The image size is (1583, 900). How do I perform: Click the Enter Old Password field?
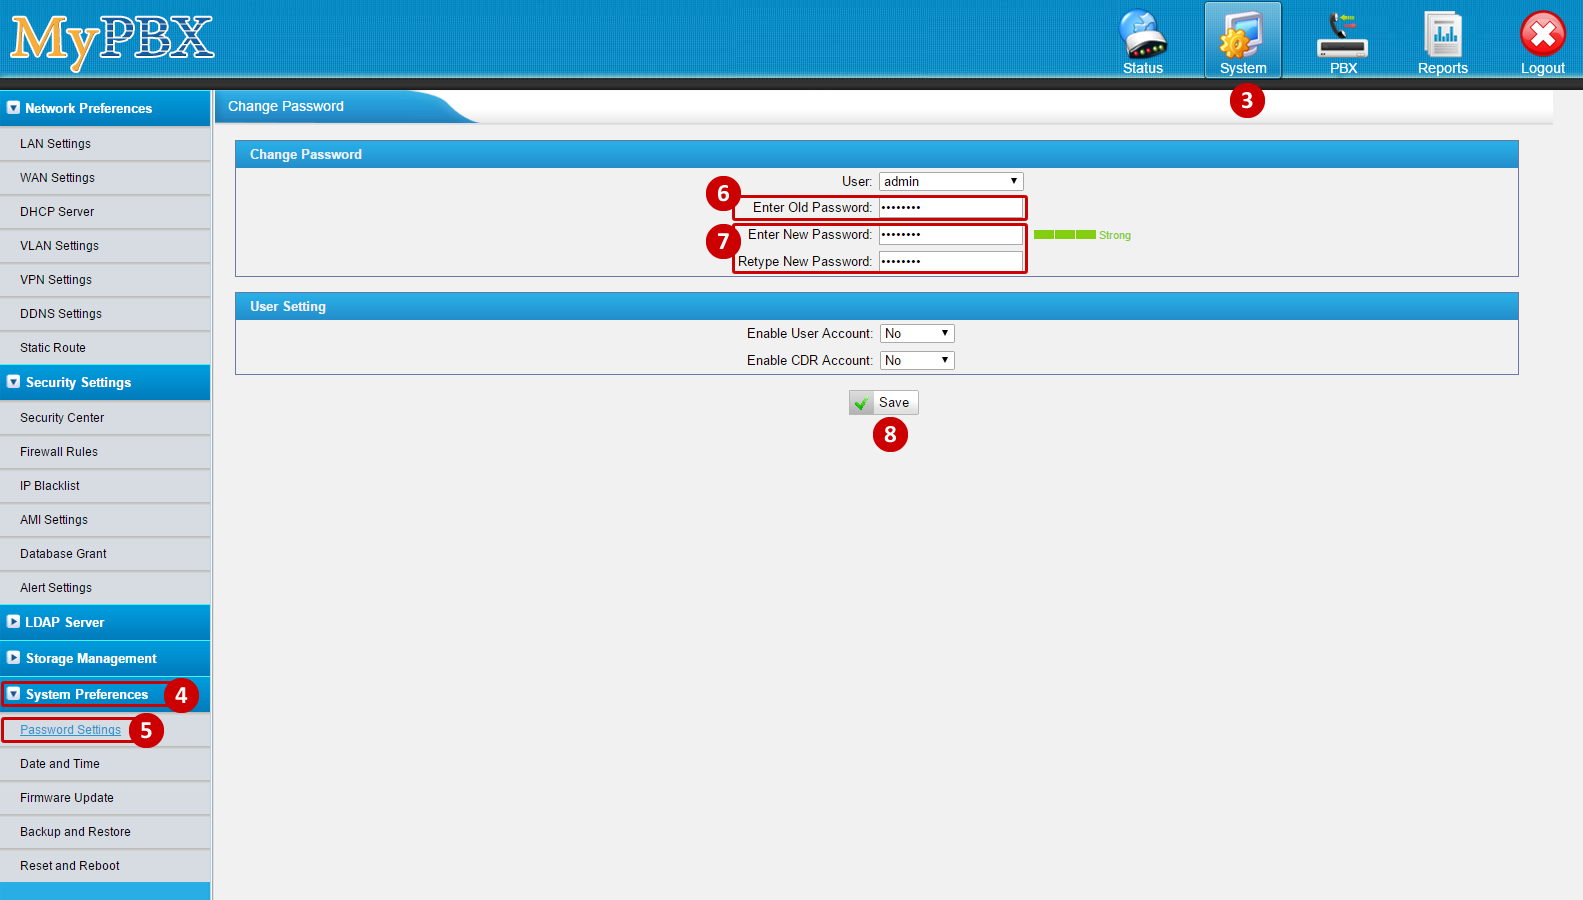950,208
